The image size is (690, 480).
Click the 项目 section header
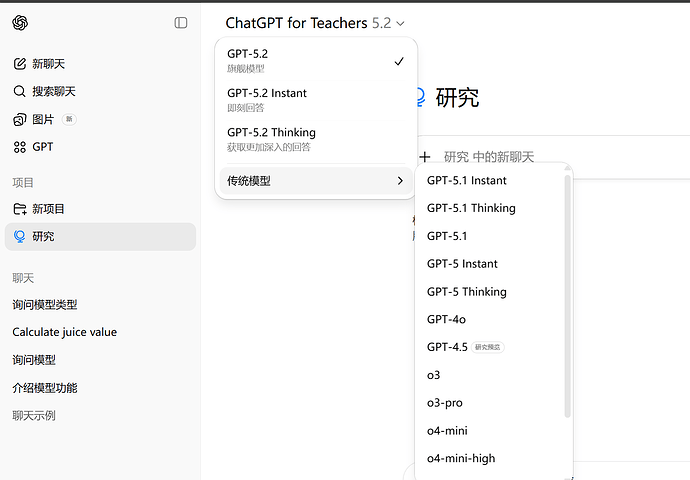[23, 183]
